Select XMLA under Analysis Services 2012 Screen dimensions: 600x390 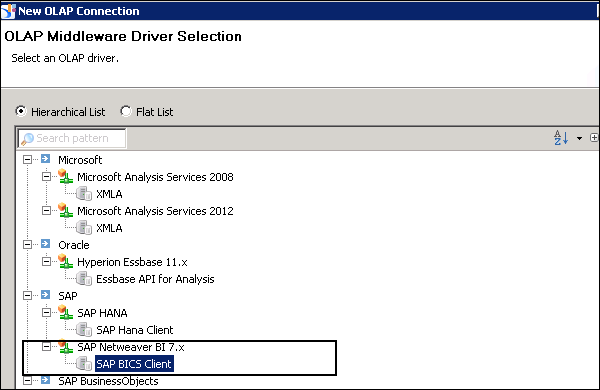point(109,228)
